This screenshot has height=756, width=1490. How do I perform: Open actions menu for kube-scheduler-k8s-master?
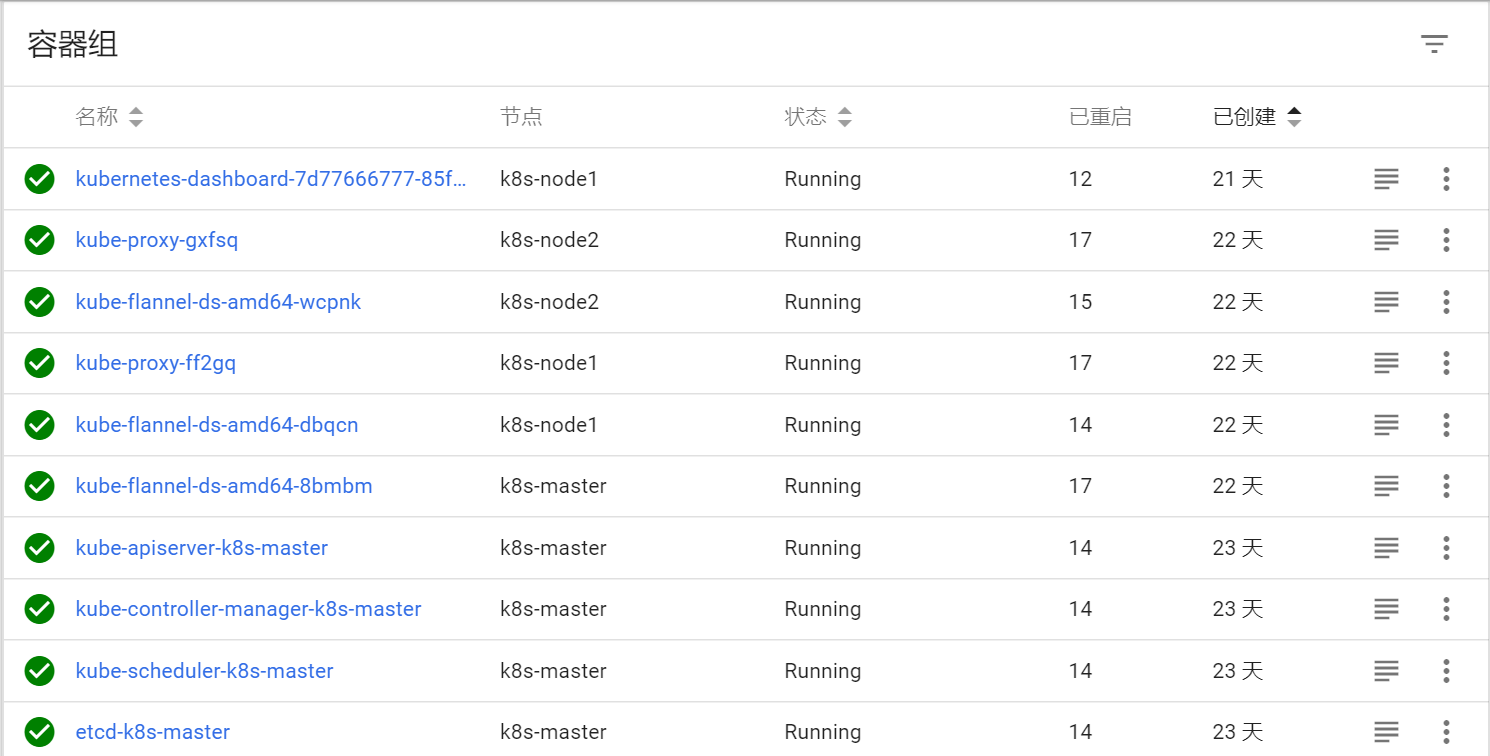[1446, 671]
